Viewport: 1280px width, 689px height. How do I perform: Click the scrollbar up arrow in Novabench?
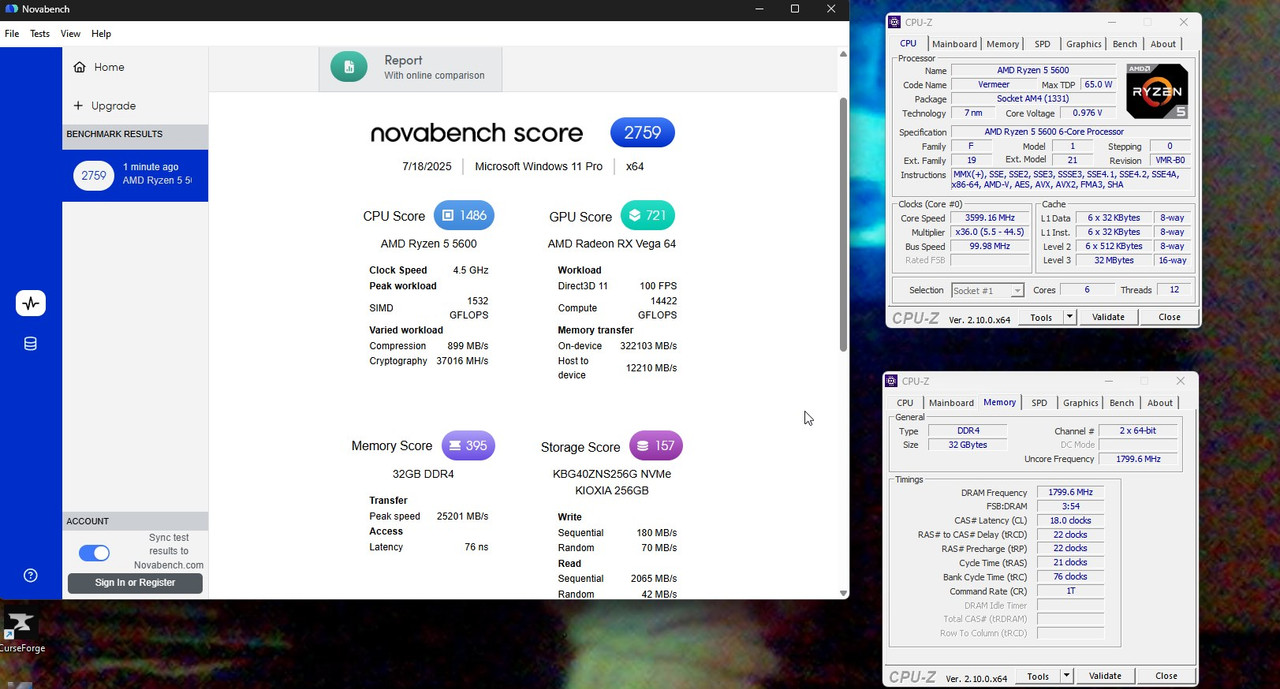click(843, 53)
